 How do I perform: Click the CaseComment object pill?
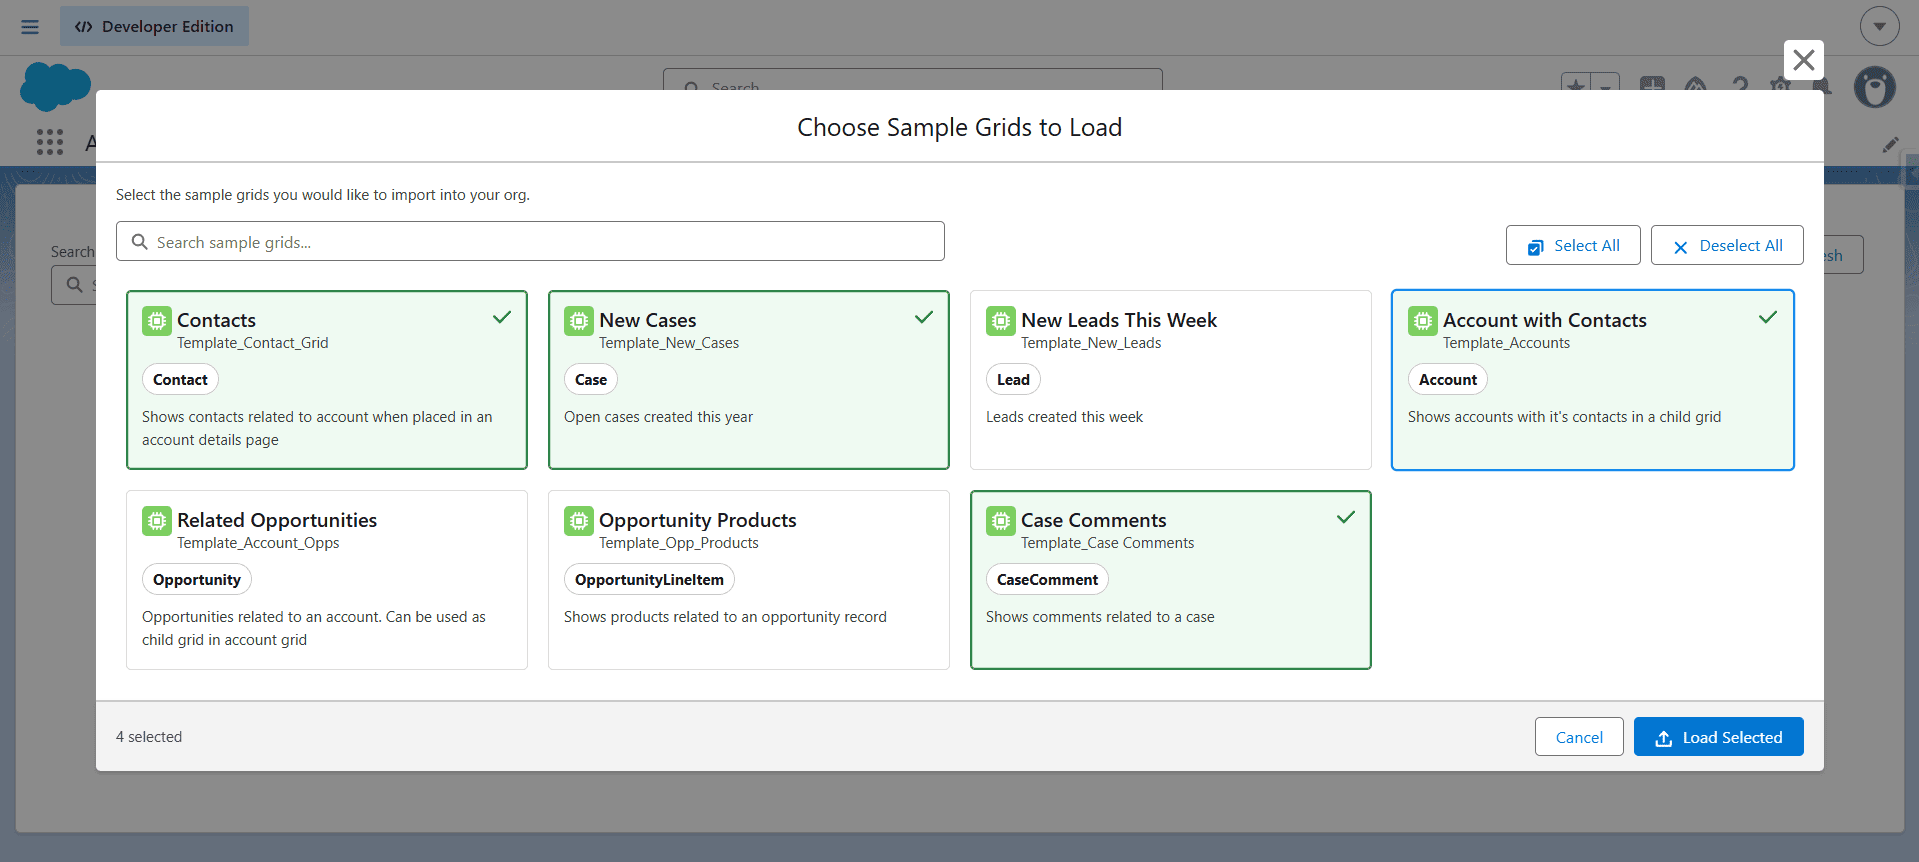1047,580
